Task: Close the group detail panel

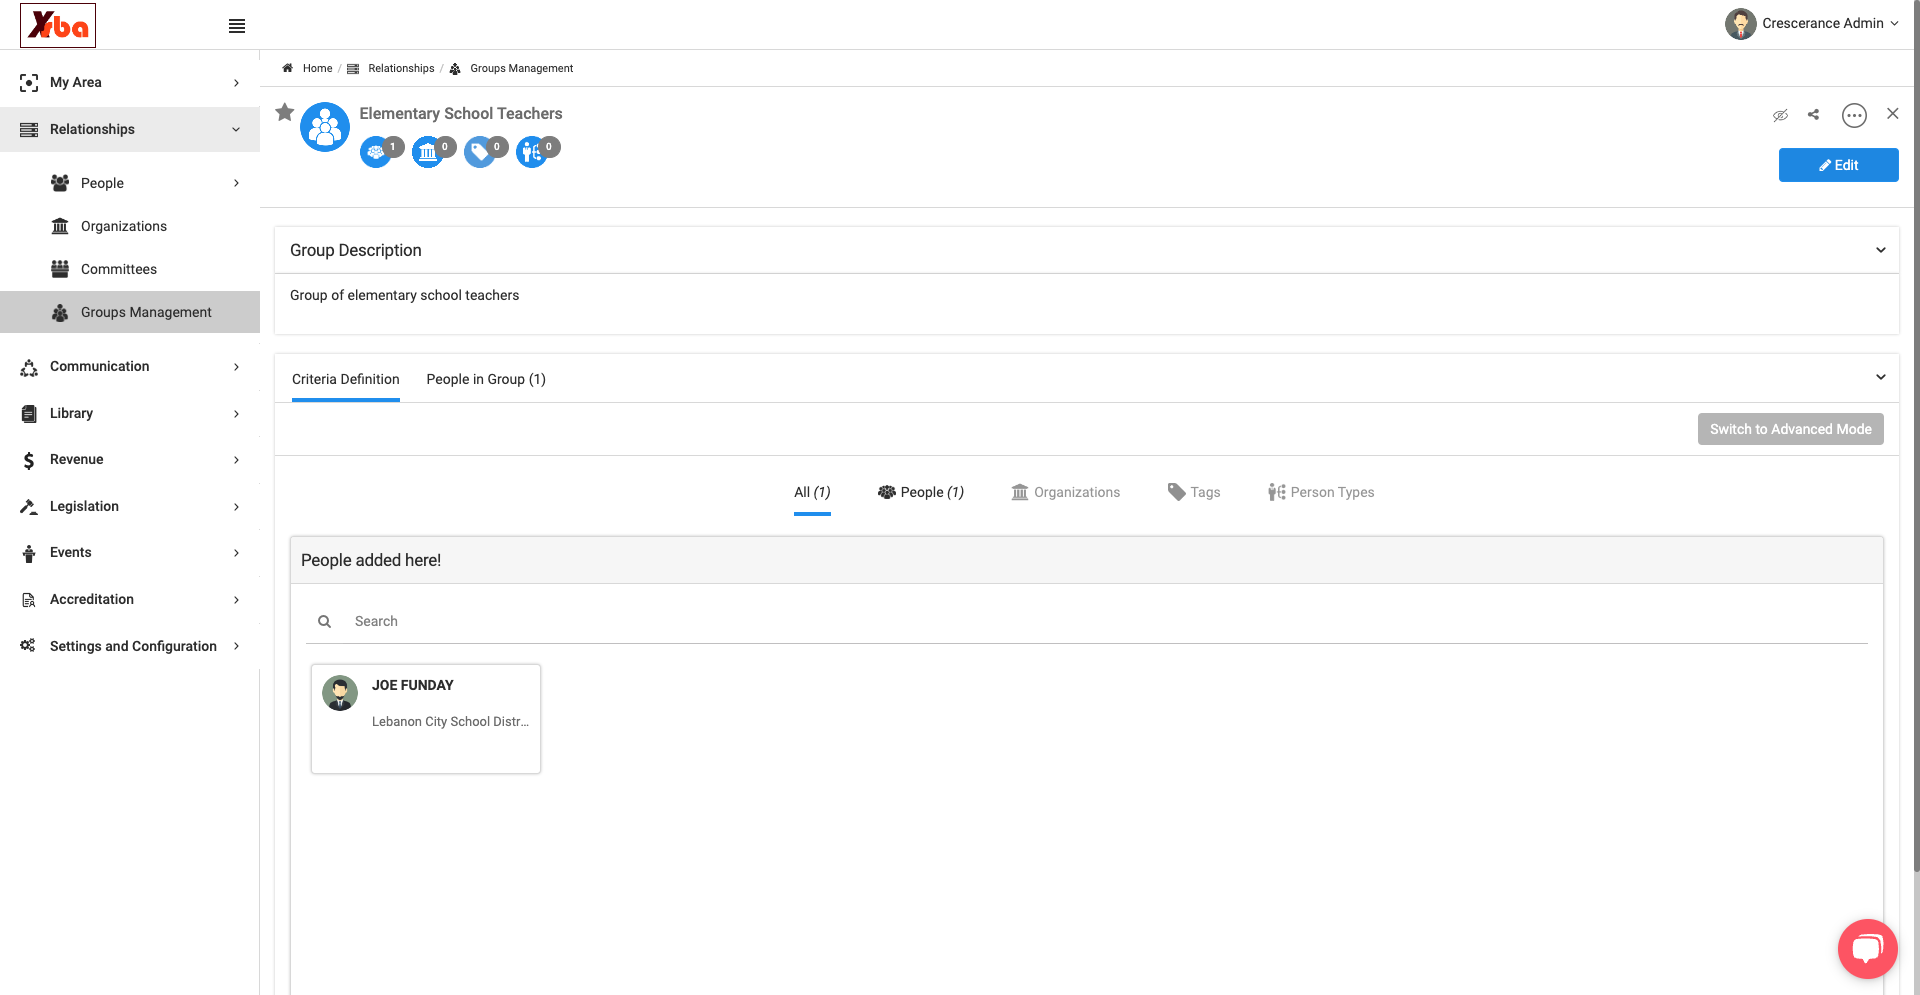Action: (1893, 114)
